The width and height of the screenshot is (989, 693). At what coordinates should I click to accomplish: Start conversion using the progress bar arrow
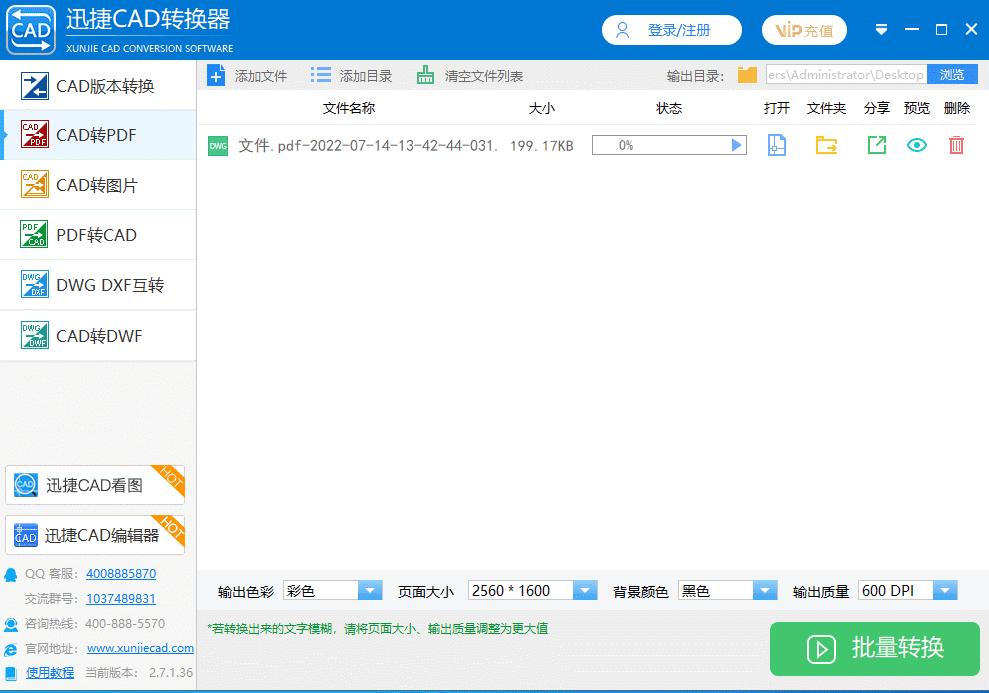(738, 145)
